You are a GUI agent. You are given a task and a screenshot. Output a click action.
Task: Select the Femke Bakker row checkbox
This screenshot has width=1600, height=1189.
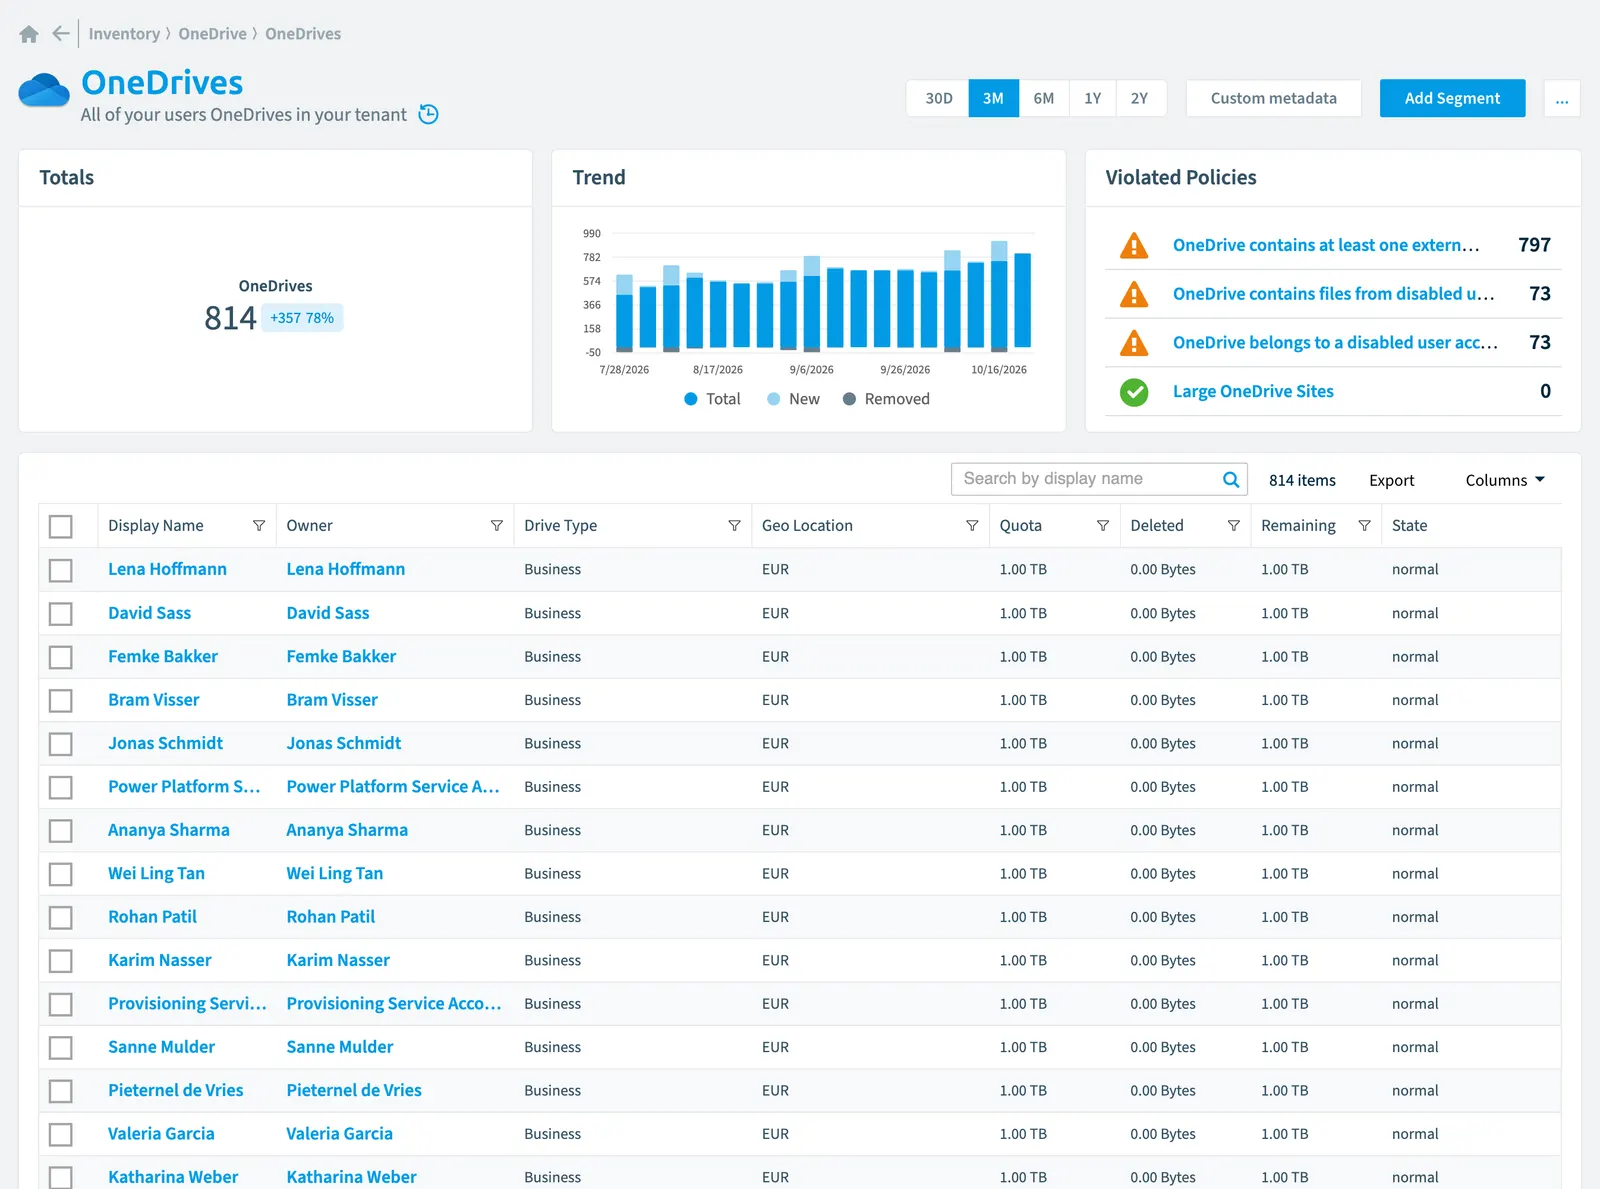click(x=61, y=657)
